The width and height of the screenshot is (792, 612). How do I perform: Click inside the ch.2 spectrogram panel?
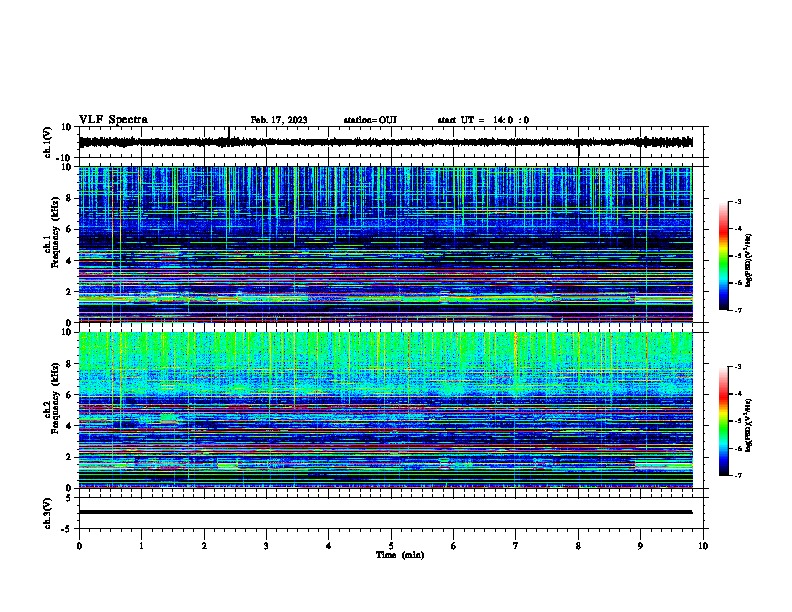tap(386, 410)
